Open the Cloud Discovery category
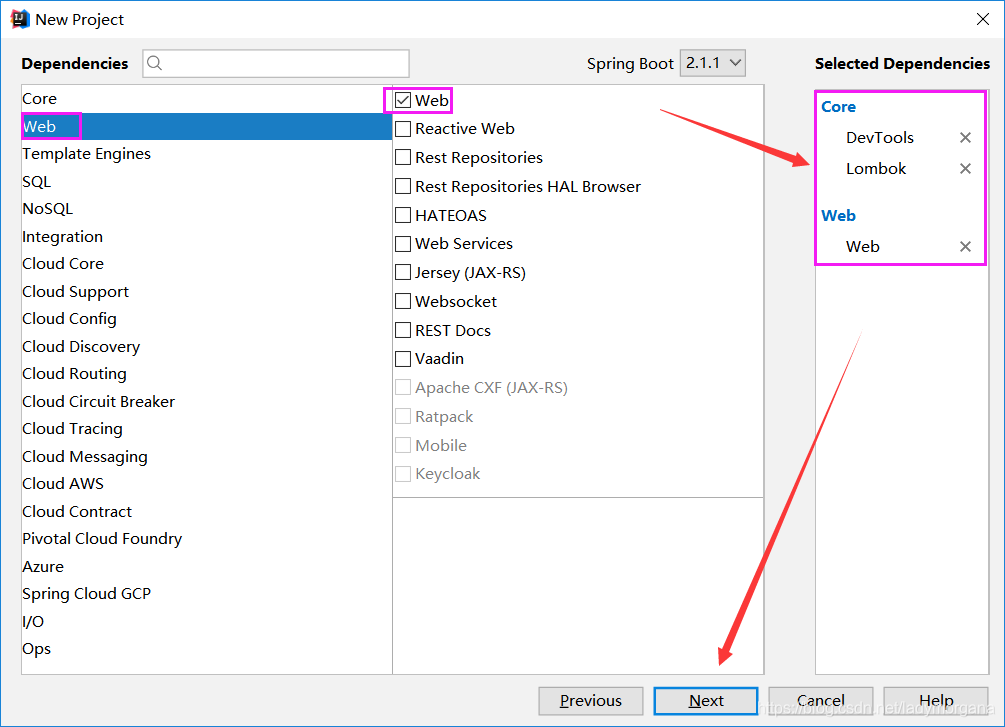This screenshot has width=1005, height=727. pos(206,346)
